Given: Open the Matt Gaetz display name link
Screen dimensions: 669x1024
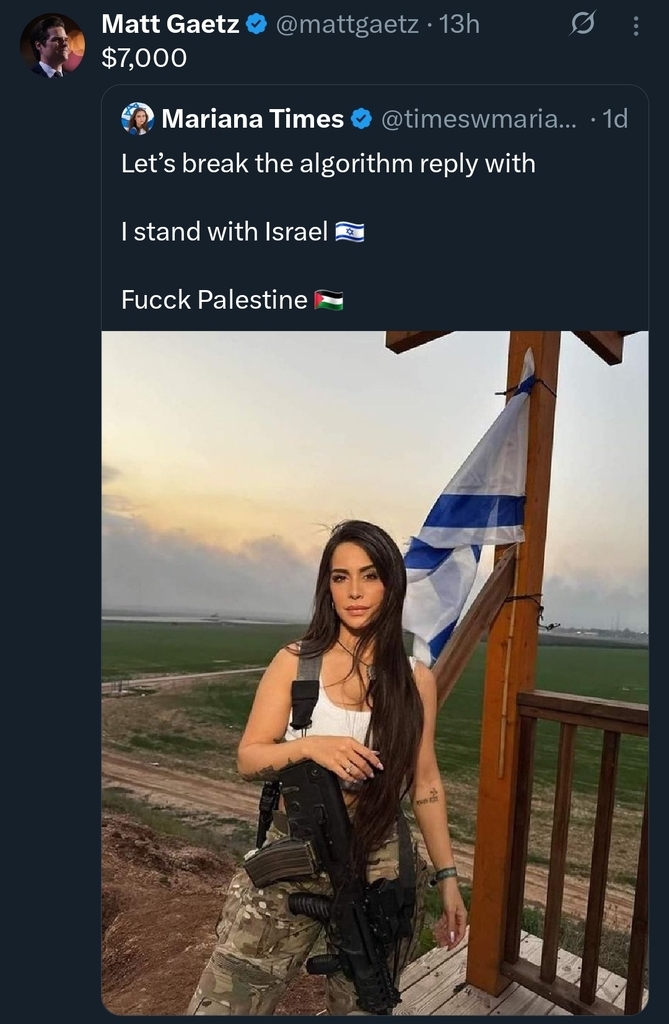Looking at the screenshot, I should pyautogui.click(x=170, y=25).
